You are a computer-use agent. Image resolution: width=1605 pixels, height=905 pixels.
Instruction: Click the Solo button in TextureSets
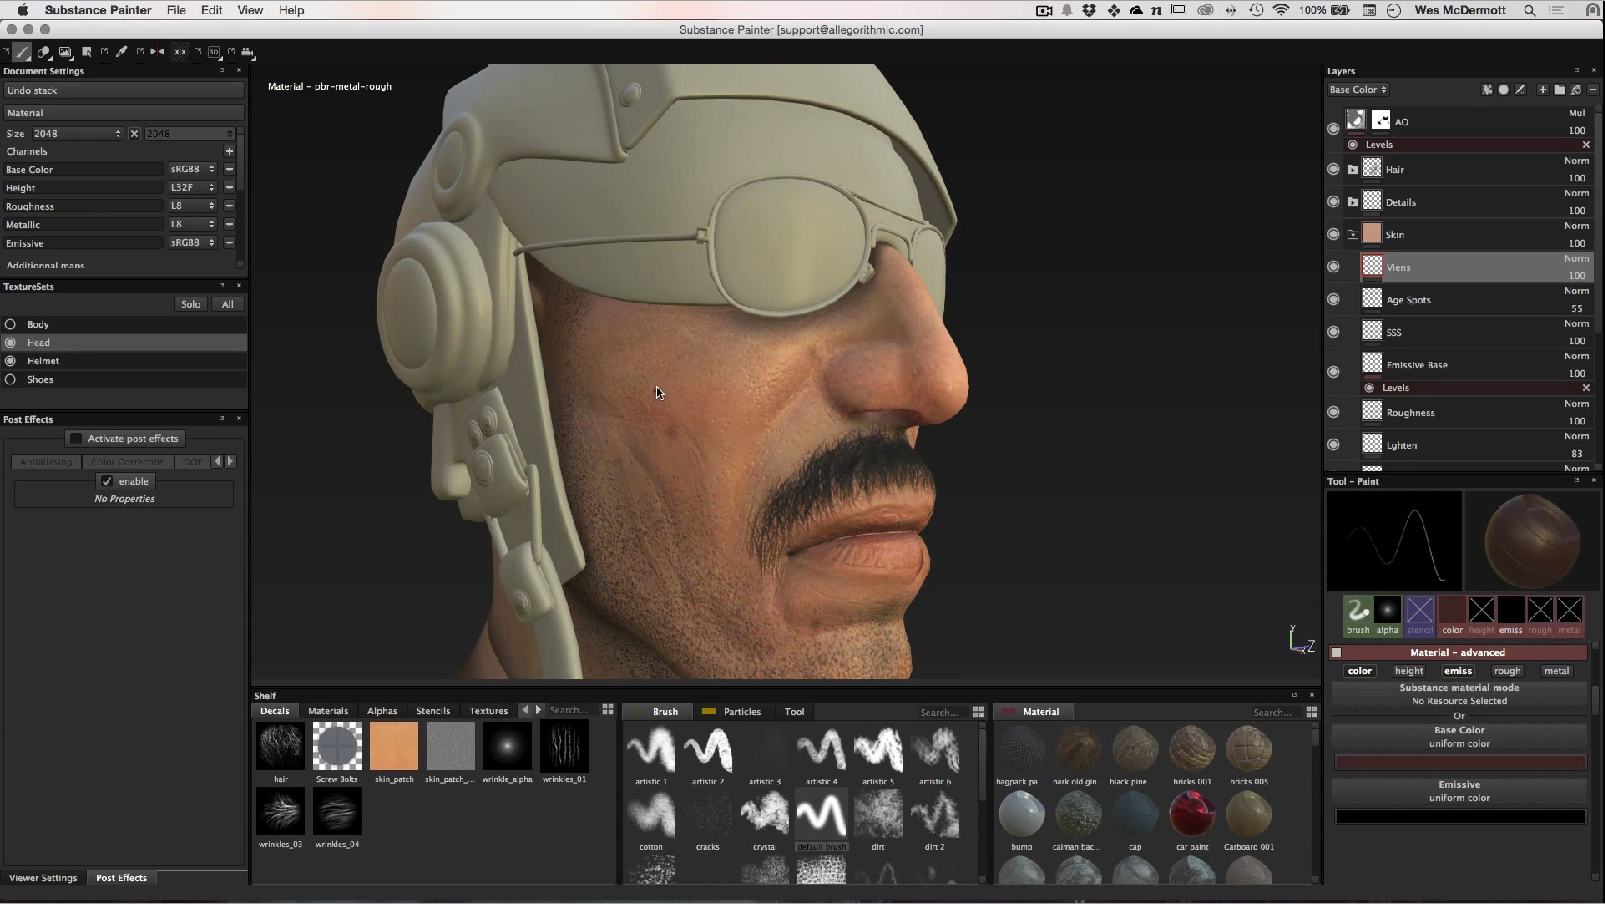click(190, 305)
